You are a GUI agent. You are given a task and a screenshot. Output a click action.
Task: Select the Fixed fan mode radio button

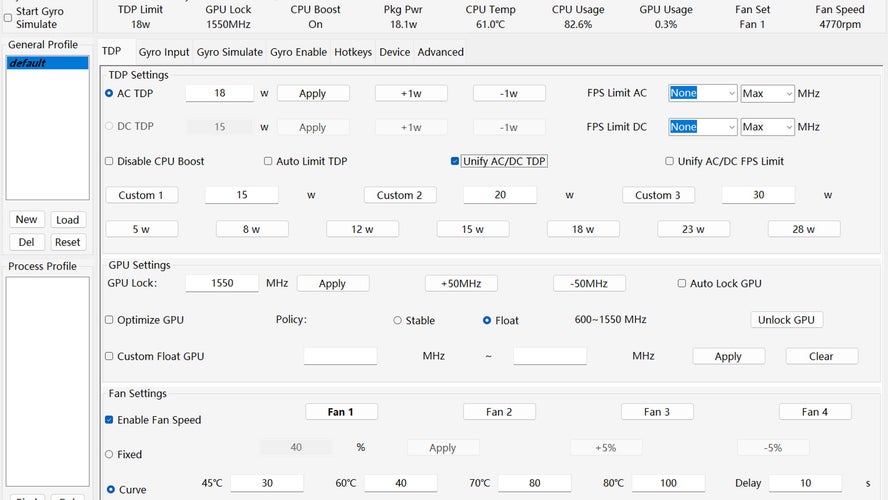(x=109, y=454)
